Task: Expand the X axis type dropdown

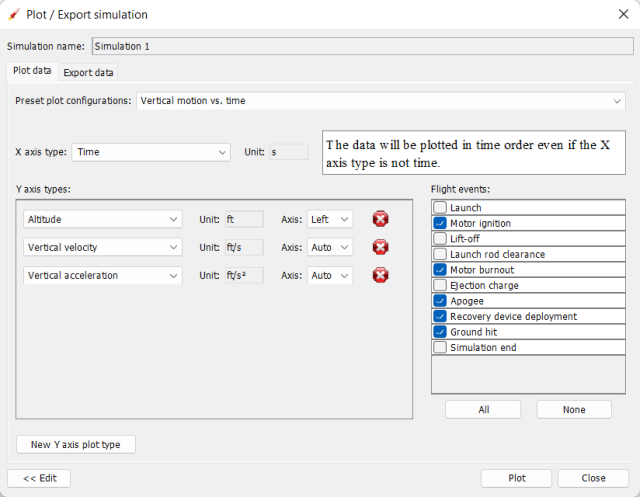Action: 151,152
